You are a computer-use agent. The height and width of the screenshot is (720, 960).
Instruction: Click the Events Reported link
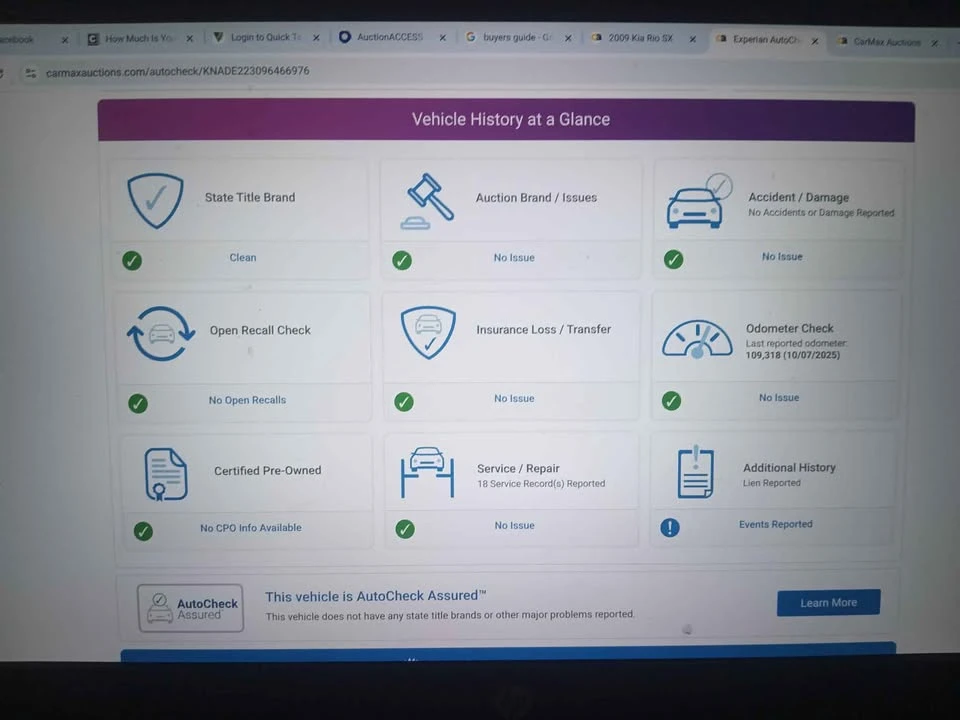tap(775, 524)
